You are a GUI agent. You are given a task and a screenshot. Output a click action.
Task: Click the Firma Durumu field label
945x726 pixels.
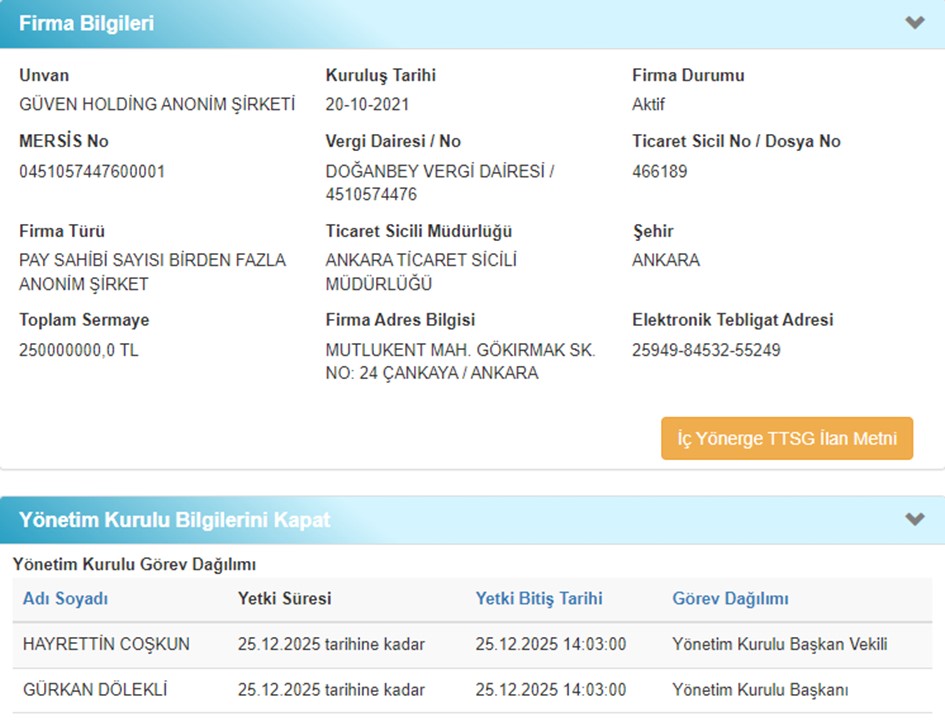pyautogui.click(x=688, y=75)
